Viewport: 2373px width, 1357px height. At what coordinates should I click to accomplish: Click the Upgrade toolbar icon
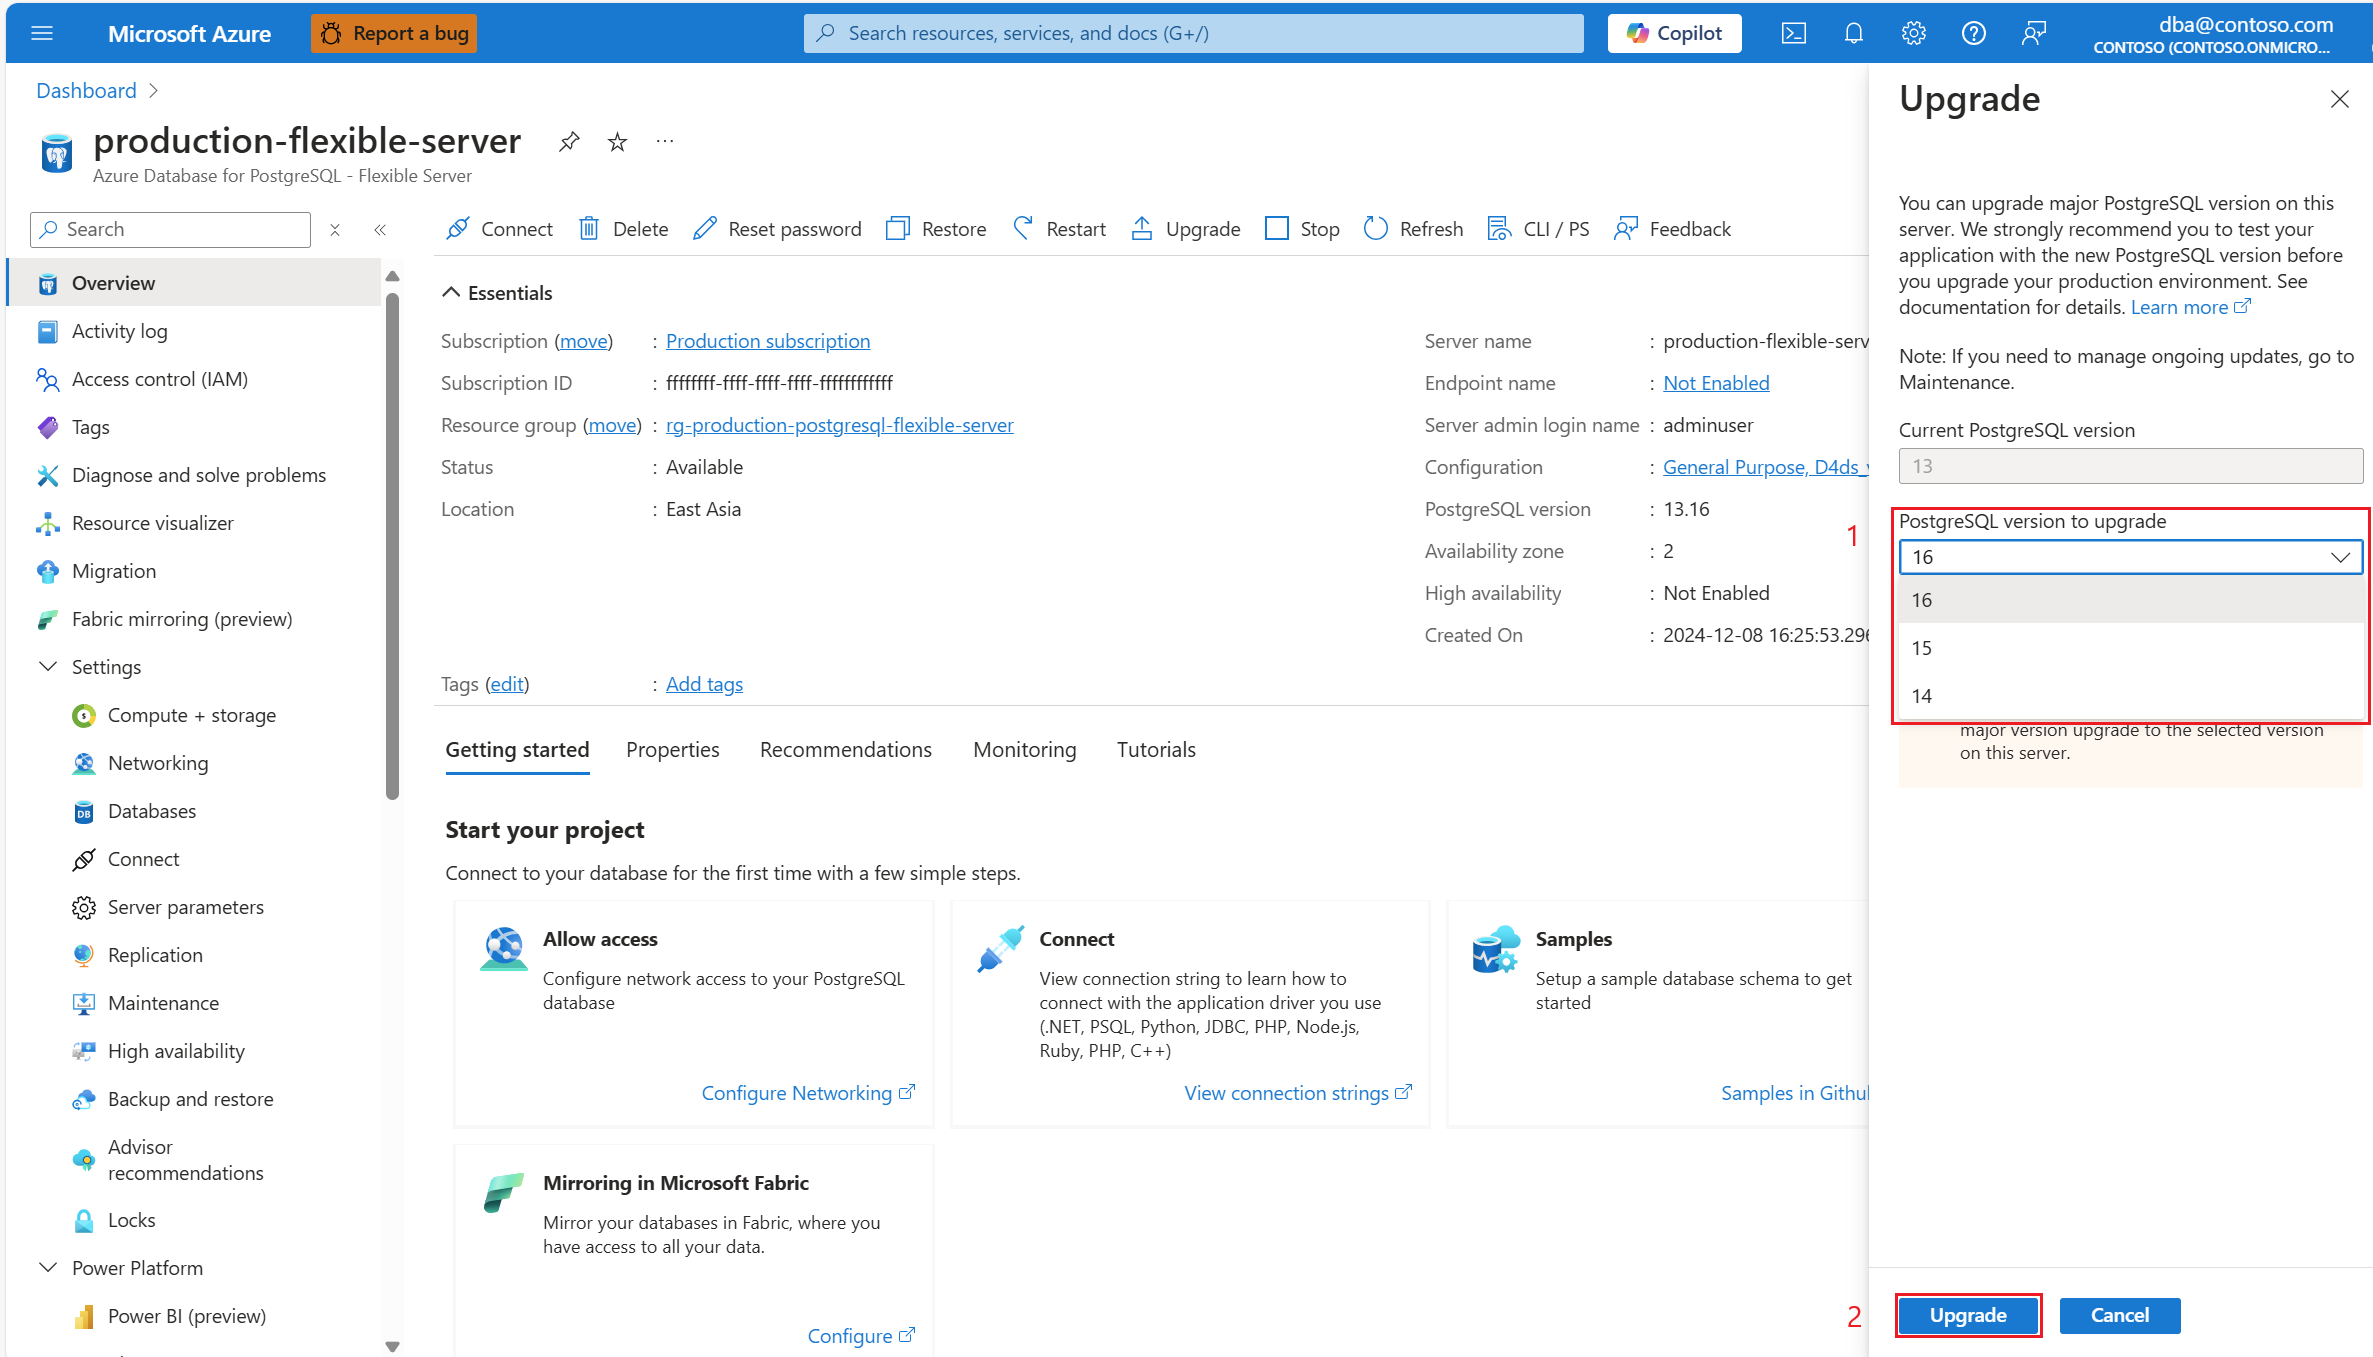tap(1186, 226)
